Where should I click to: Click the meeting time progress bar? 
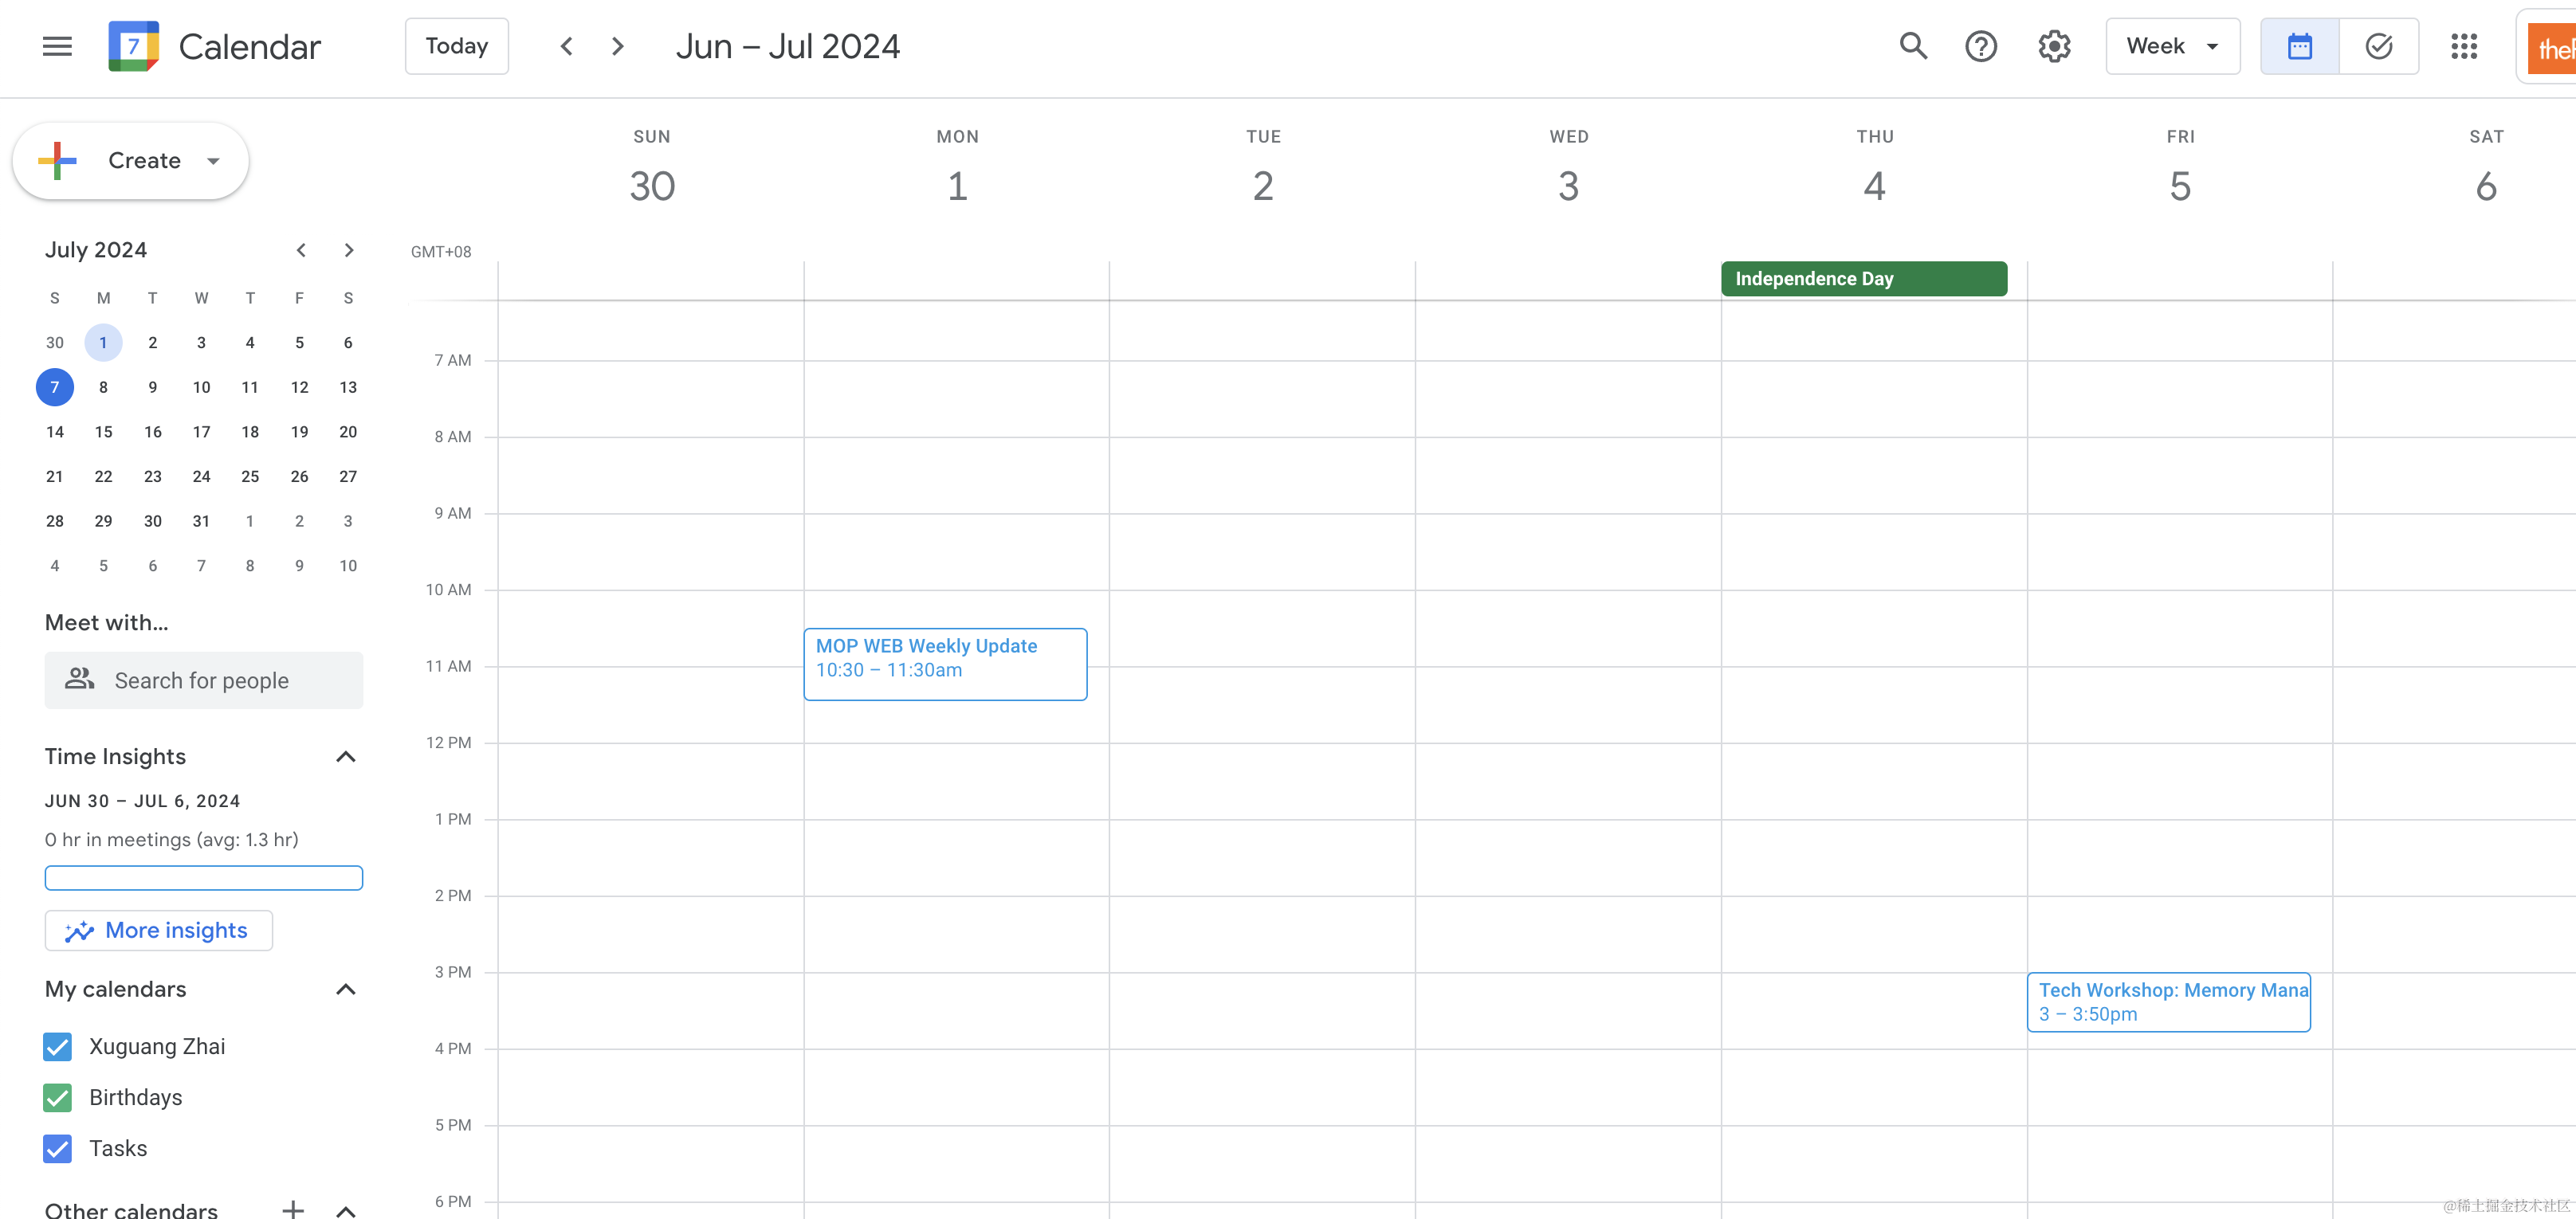coord(203,877)
